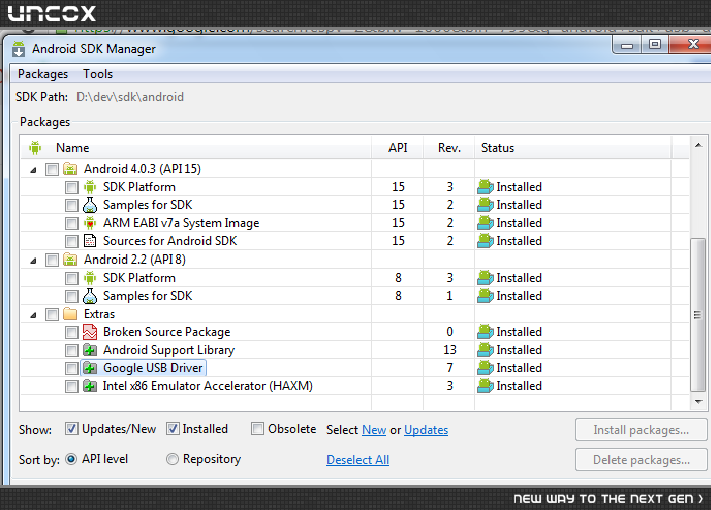Collapse the Android 4.0.3 (API 15) group
Image resolution: width=711 pixels, height=510 pixels.
coord(33,169)
